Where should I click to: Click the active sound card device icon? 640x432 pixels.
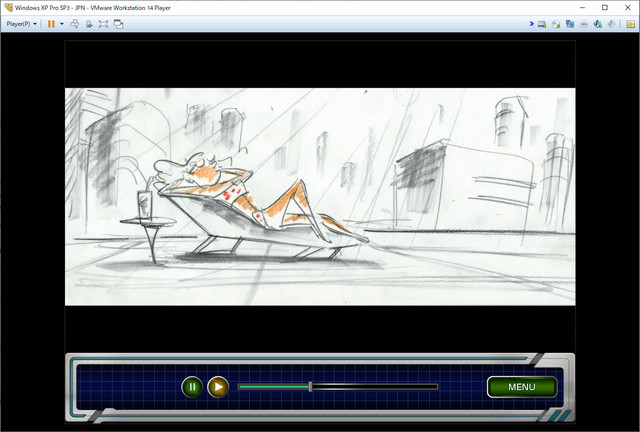tap(598, 24)
